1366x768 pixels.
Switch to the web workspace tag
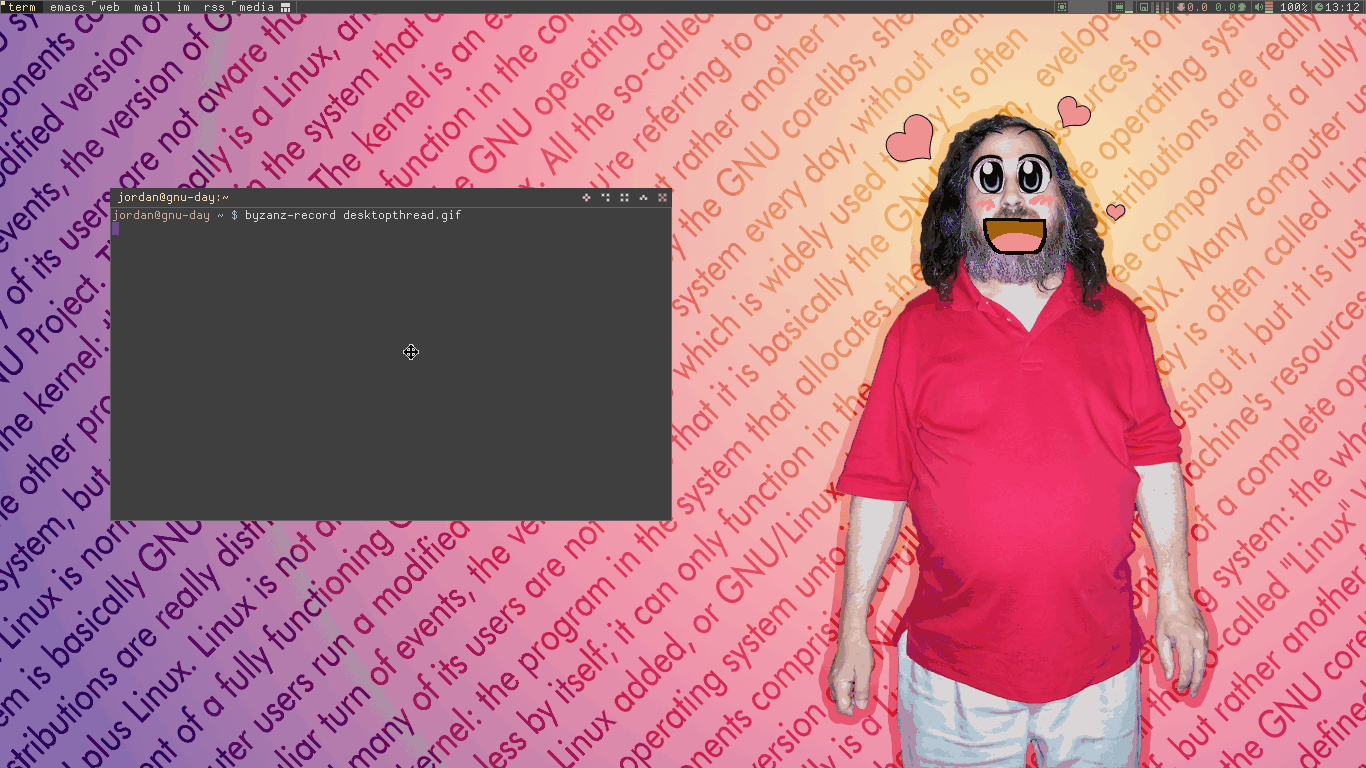point(108,7)
